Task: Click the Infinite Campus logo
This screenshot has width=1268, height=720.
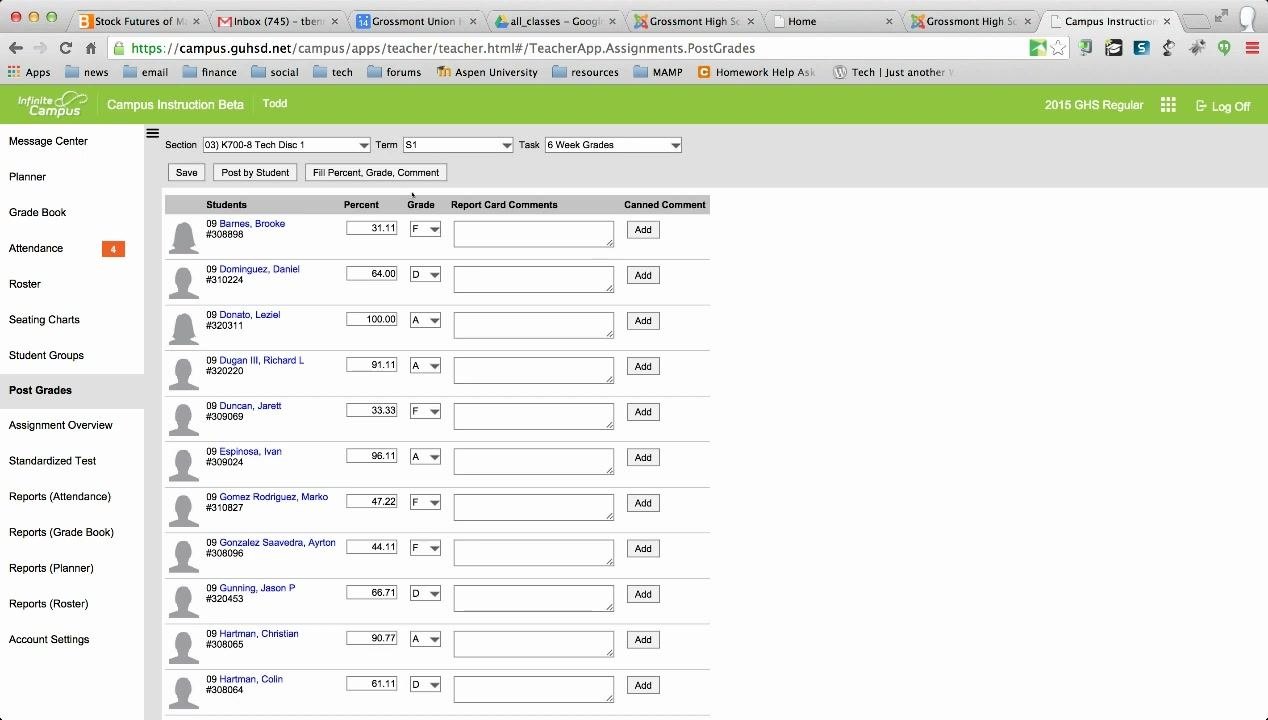Action: [x=52, y=105]
